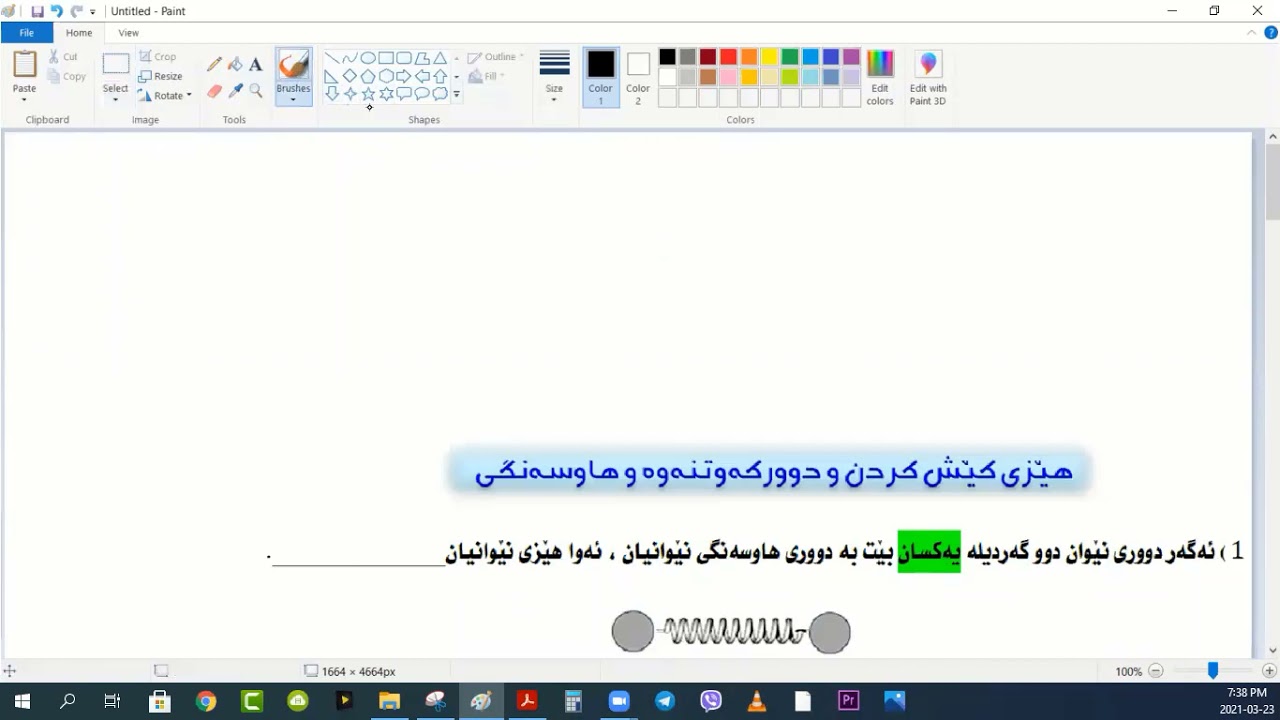The image size is (1280, 720).
Task: Click the Redo arrow in title bar
Action: pos(76,11)
